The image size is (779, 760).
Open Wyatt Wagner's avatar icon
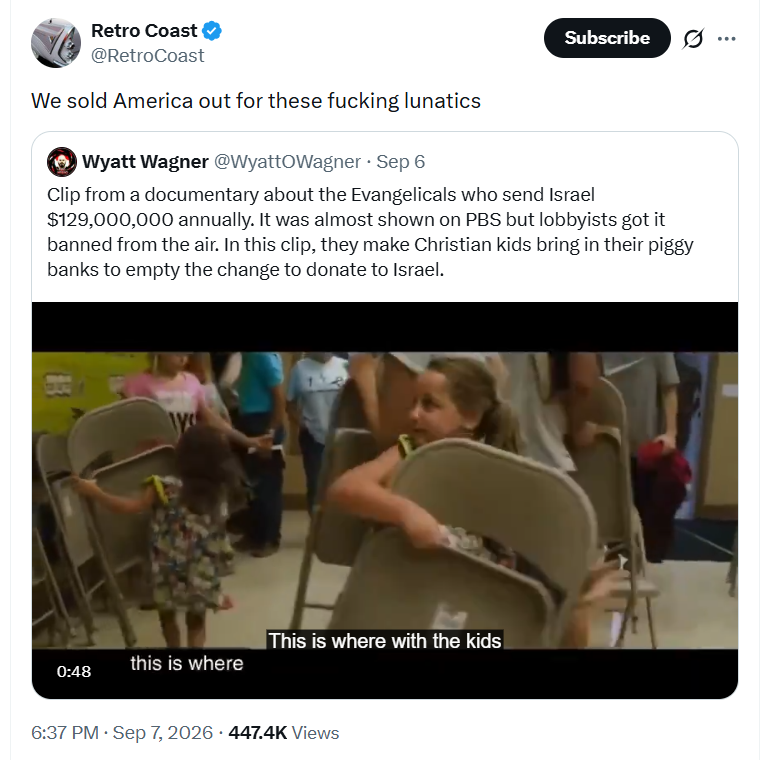click(62, 162)
